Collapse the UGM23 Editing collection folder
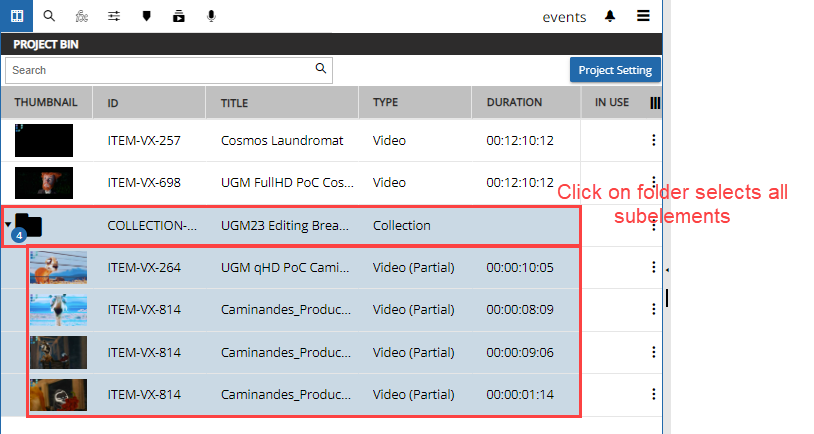814x434 pixels. coord(8,224)
